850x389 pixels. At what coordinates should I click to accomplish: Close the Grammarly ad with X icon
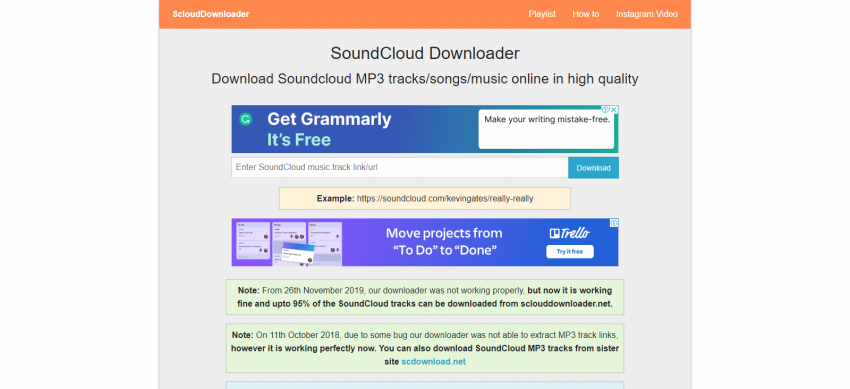point(614,109)
